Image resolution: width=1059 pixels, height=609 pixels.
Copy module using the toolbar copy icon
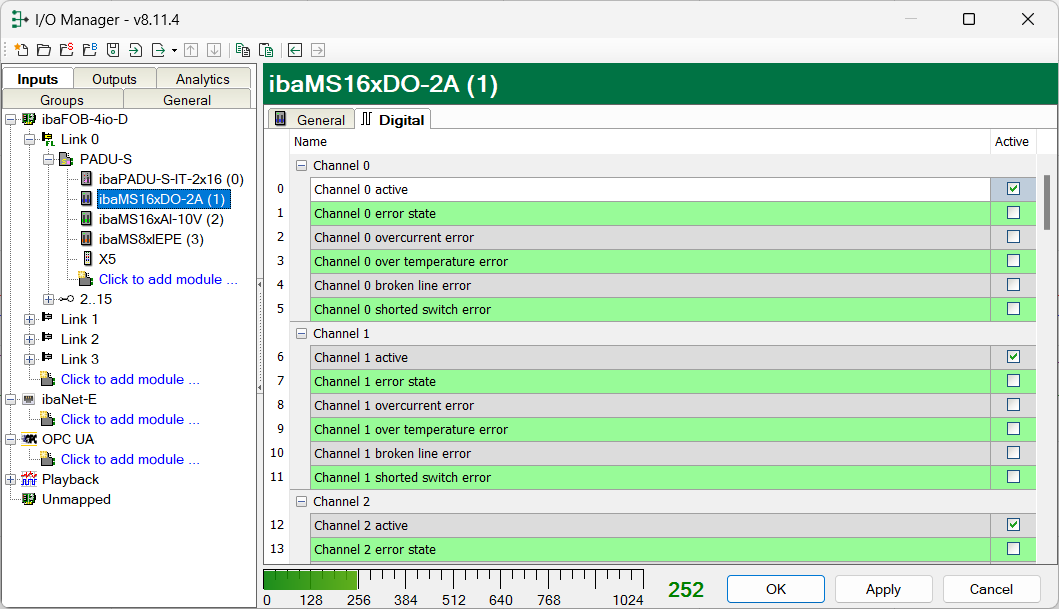coord(243,50)
